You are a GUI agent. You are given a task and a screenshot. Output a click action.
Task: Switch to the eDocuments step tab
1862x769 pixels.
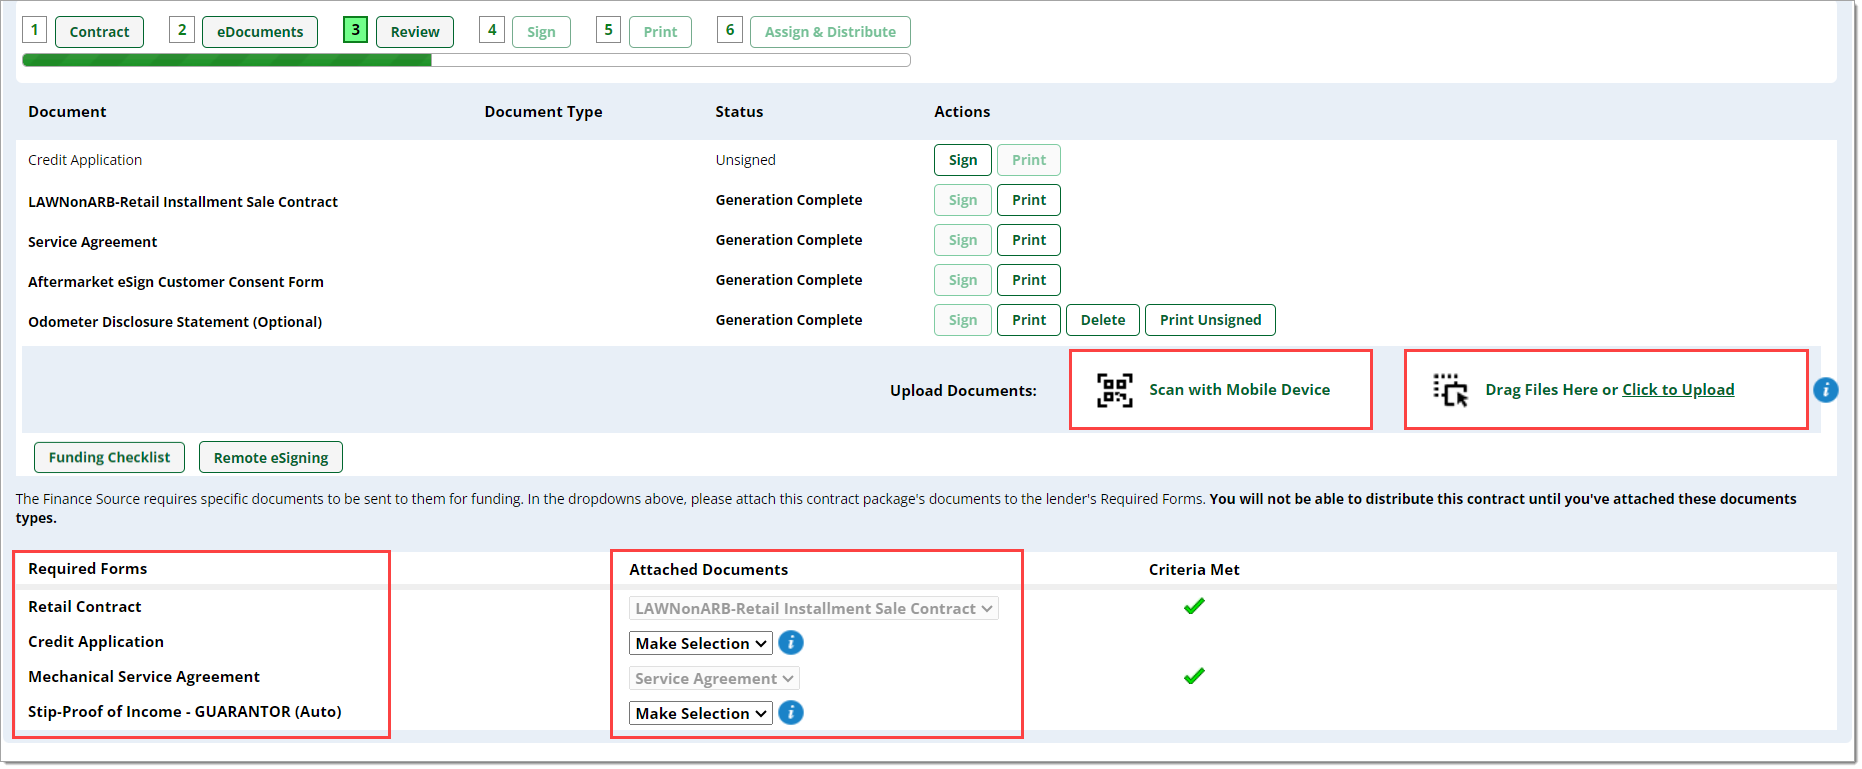(260, 32)
